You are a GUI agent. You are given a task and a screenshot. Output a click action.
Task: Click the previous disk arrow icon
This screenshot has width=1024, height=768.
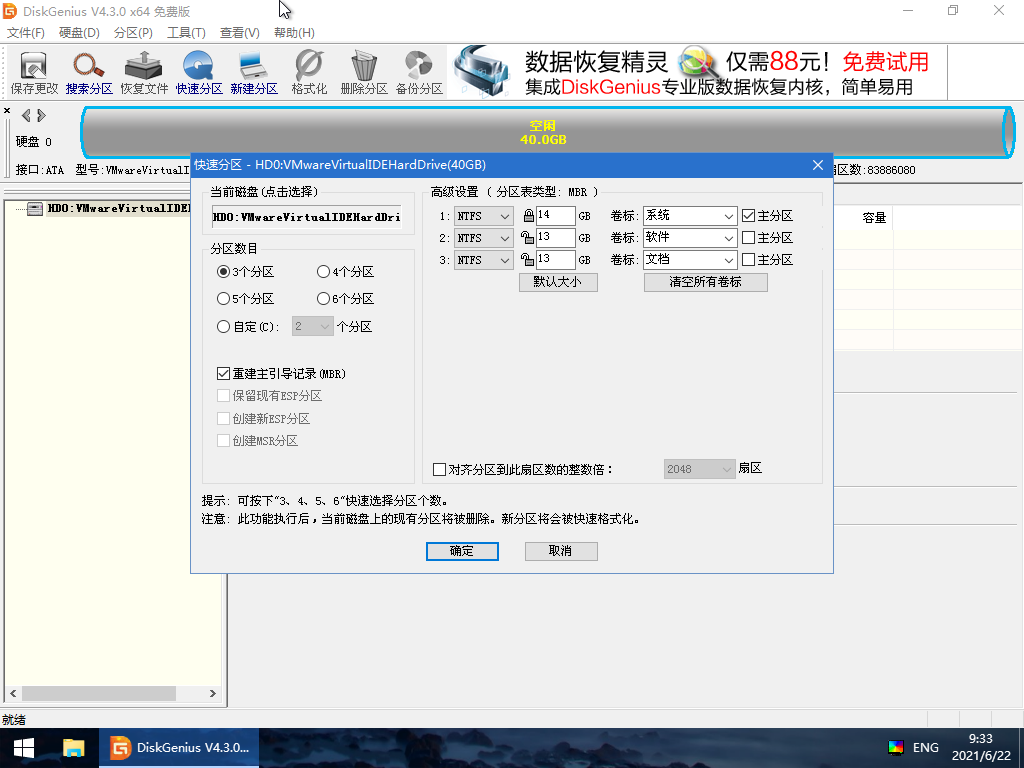point(26,116)
